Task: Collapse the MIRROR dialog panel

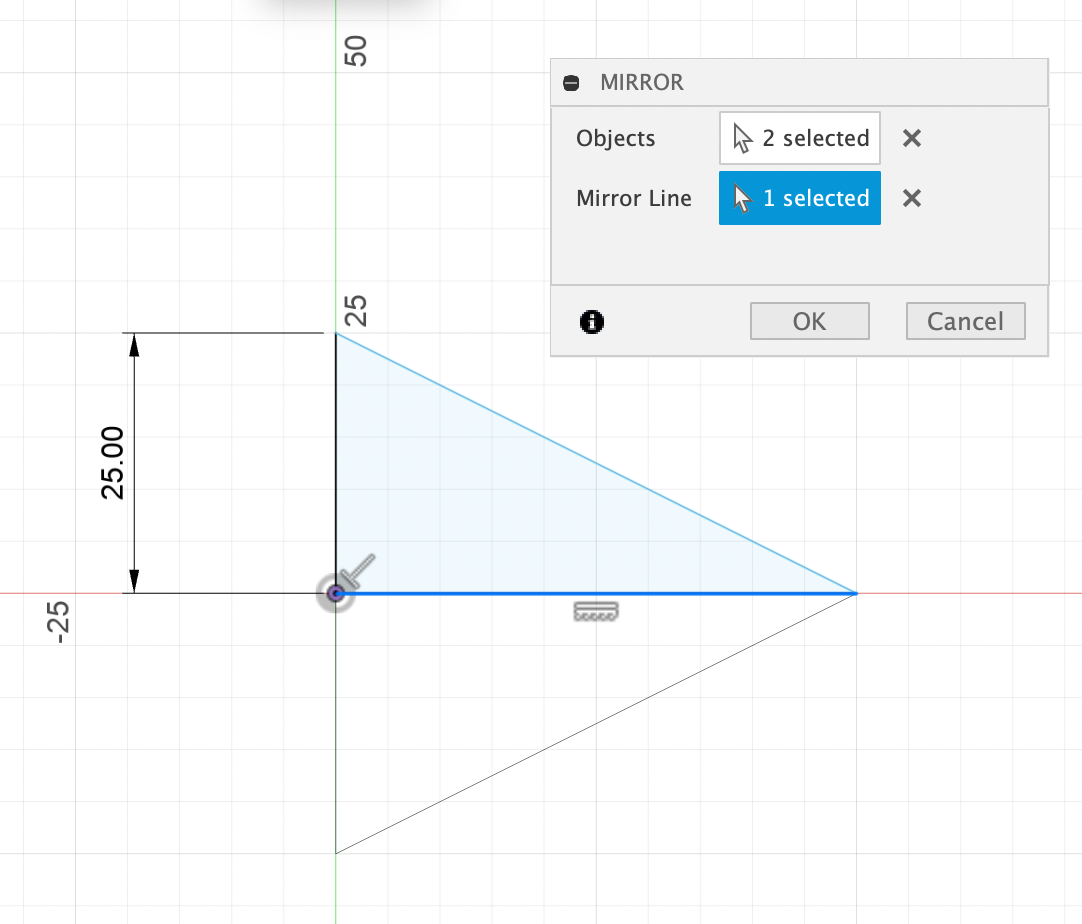Action: (571, 83)
